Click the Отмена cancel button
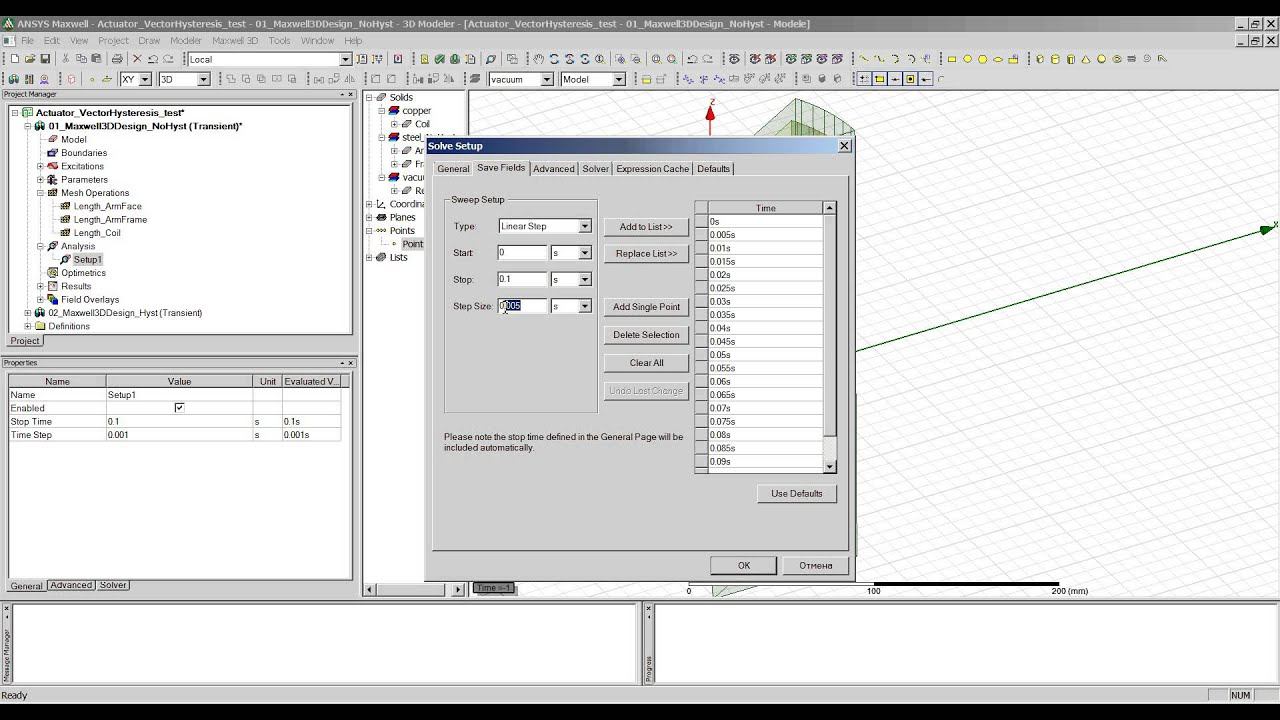Screen dimensions: 1280x720 pyautogui.click(x=816, y=566)
